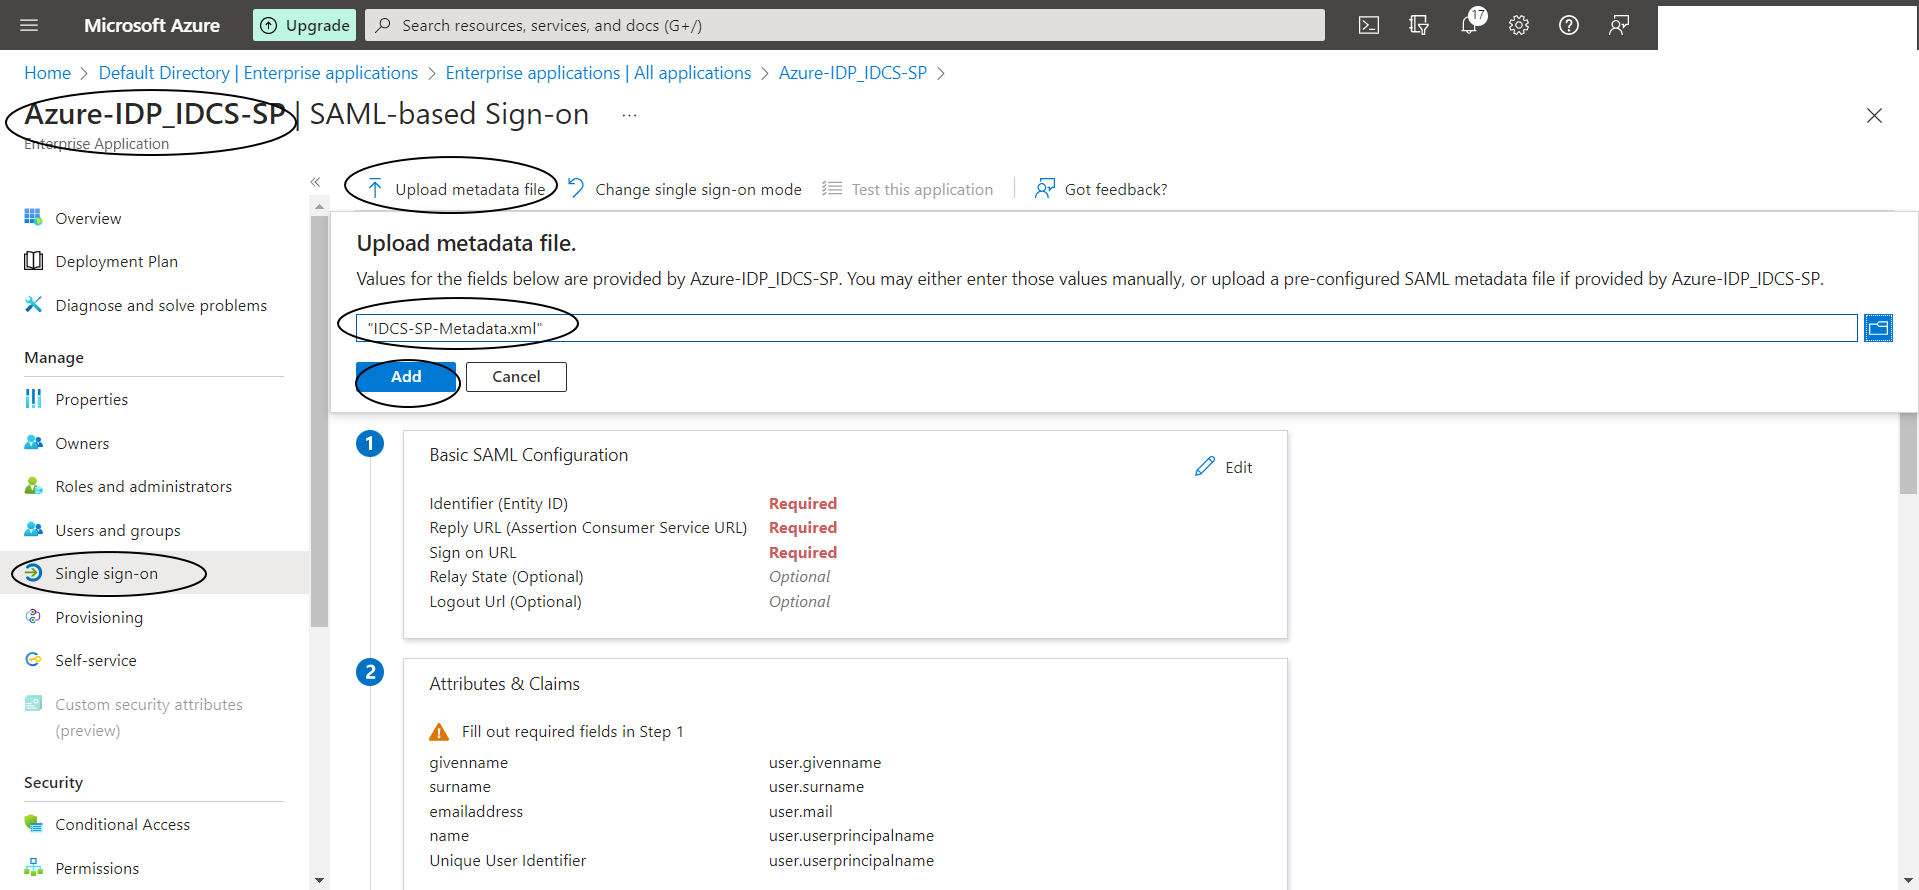The height and width of the screenshot is (890, 1919).
Task: Click the pencil icon in Basic SAML Configuration
Action: (1205, 467)
